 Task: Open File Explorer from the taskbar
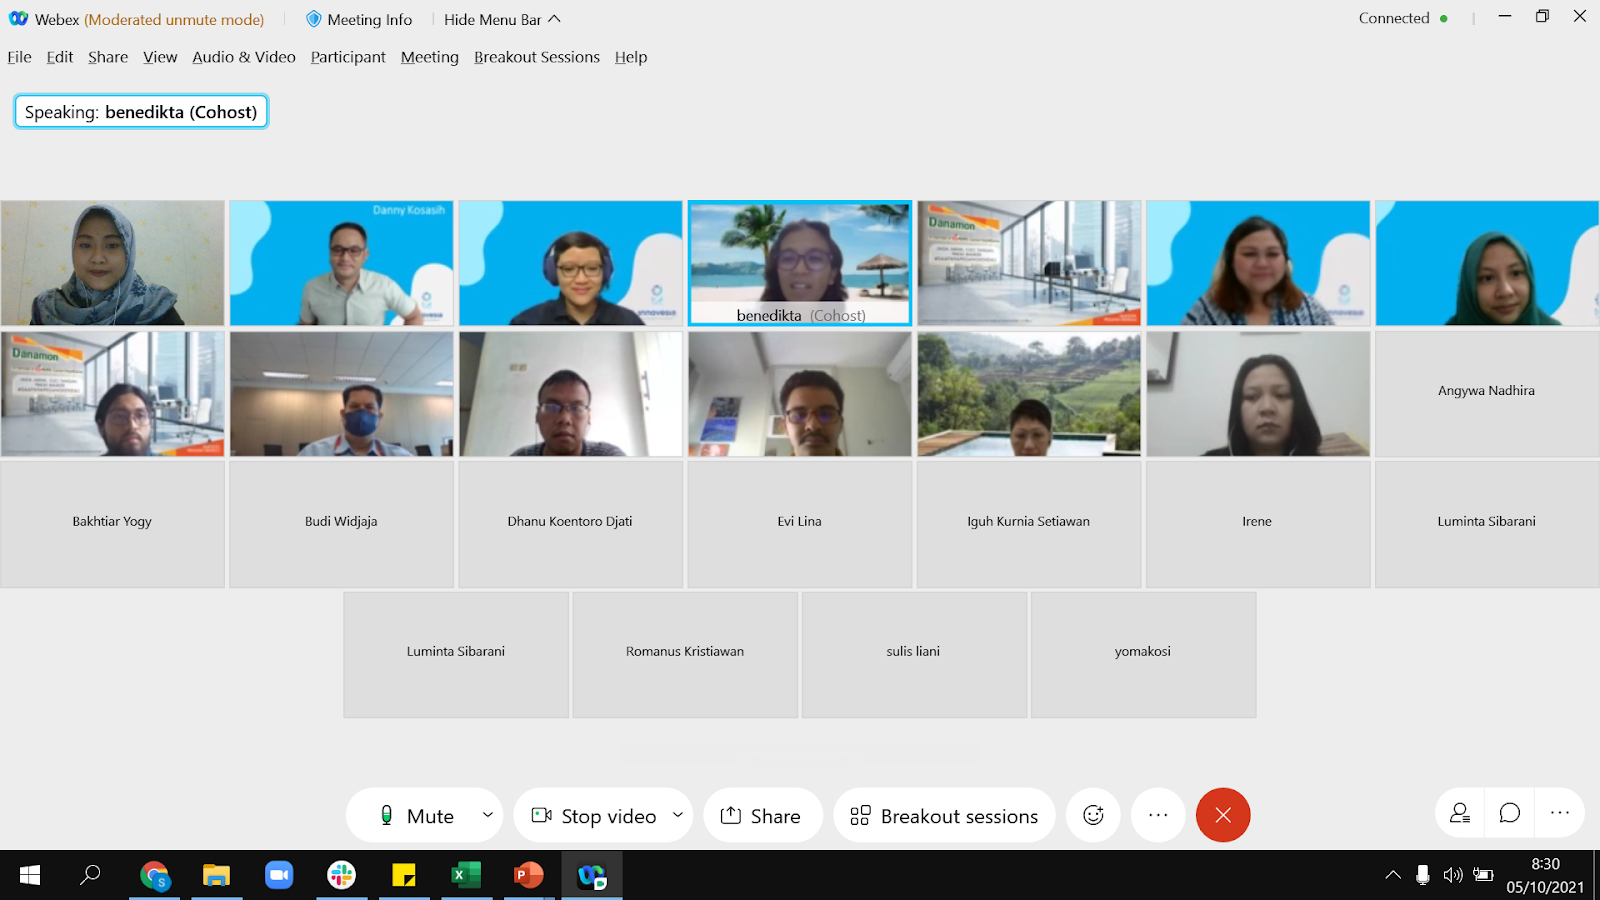pyautogui.click(x=216, y=876)
